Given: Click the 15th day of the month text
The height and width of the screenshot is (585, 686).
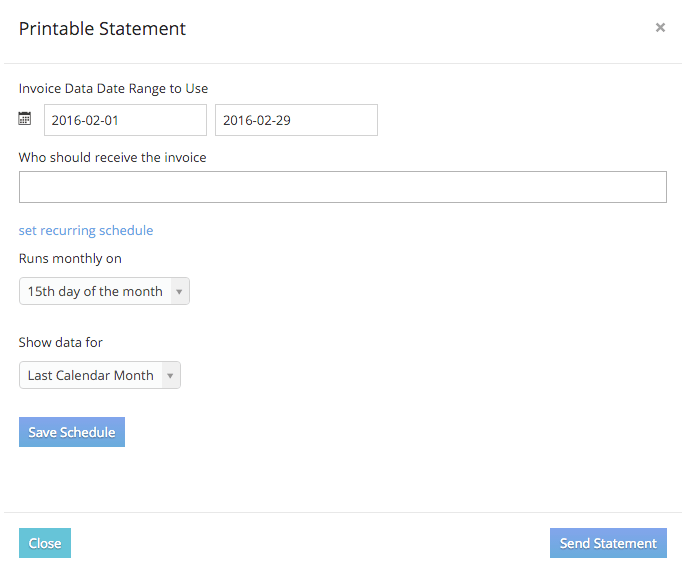Looking at the screenshot, I should coord(95,291).
